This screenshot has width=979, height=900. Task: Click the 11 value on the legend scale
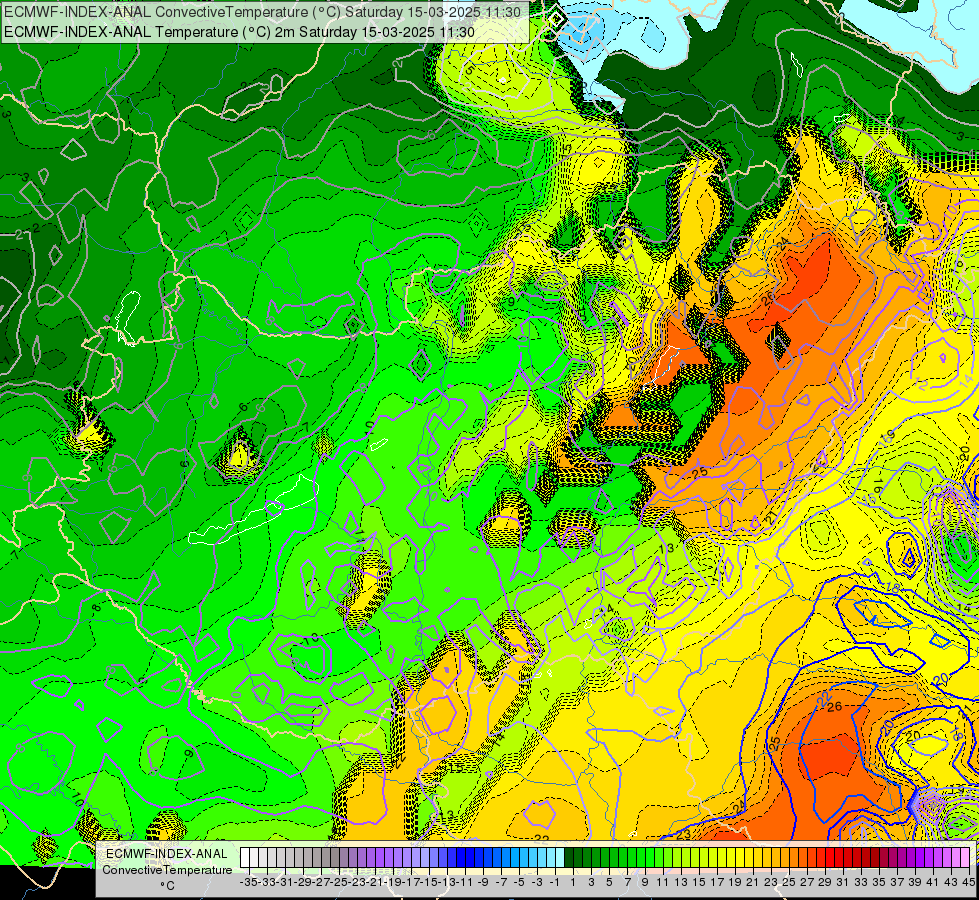[662, 882]
